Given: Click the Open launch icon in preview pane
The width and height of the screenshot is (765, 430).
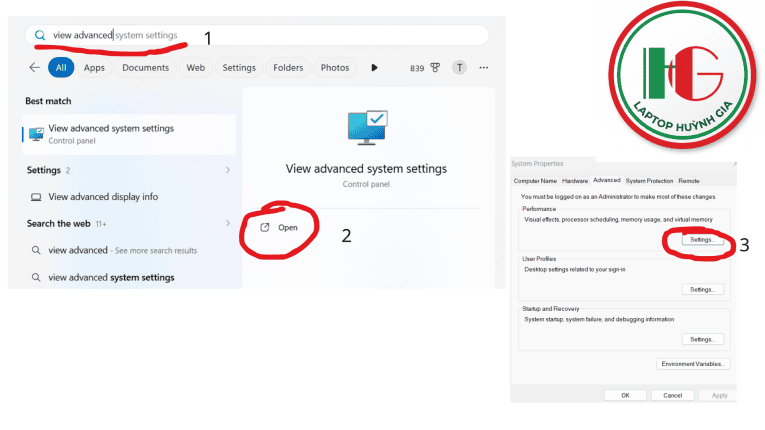Looking at the screenshot, I should pos(264,227).
